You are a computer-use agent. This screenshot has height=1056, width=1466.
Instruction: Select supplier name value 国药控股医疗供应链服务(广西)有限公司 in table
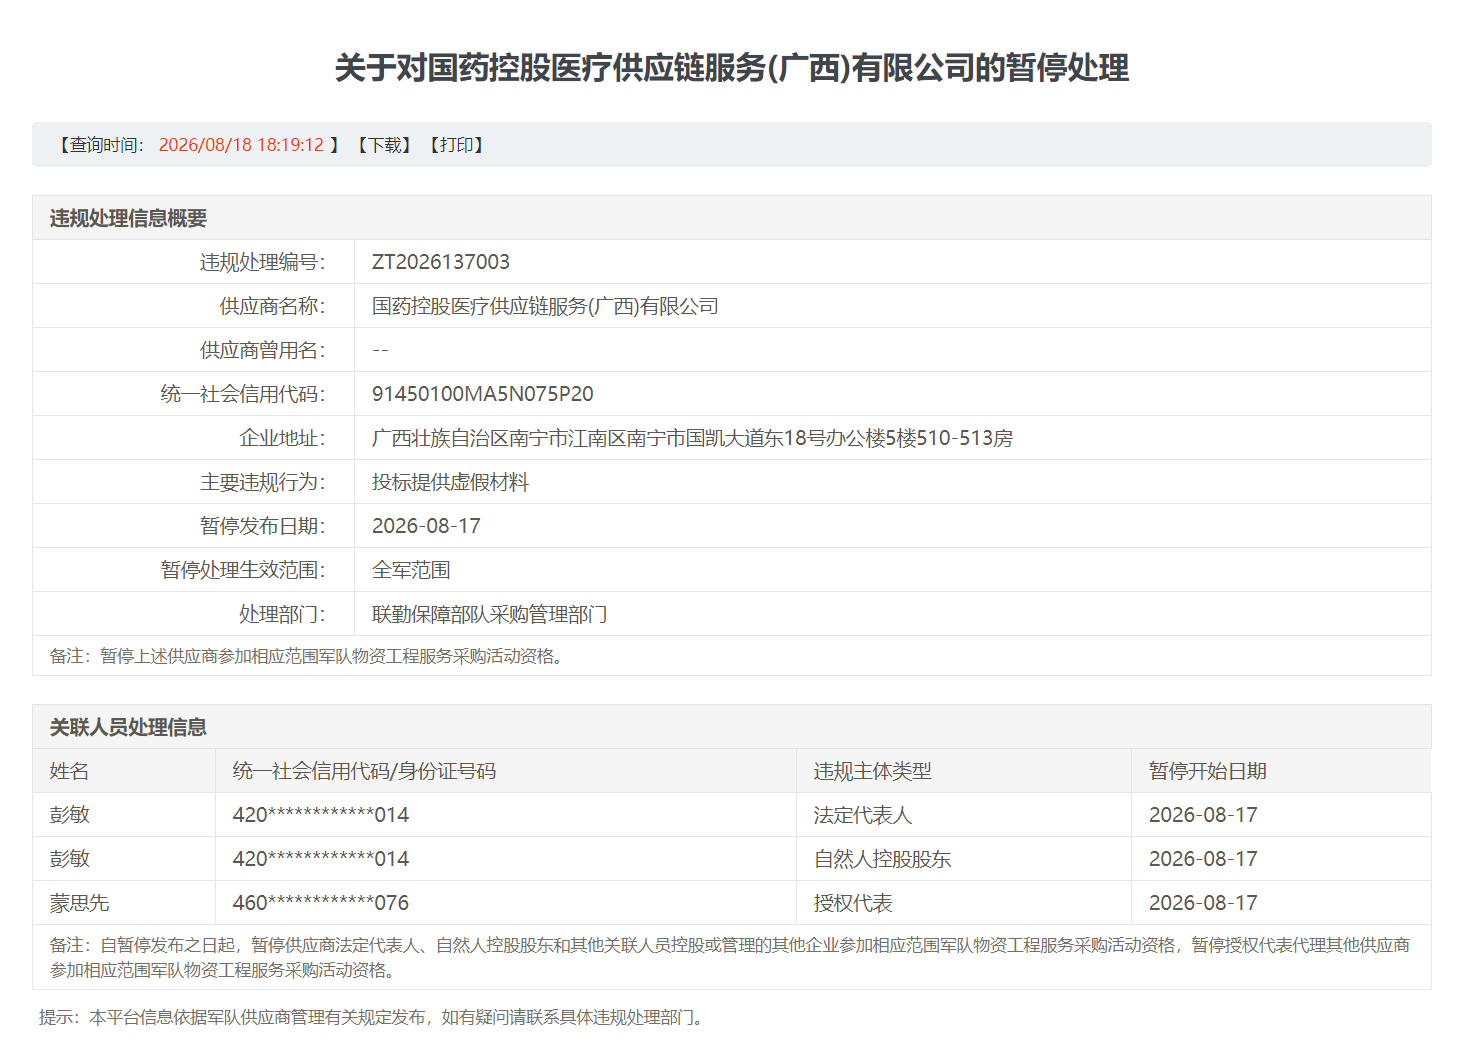(x=545, y=306)
